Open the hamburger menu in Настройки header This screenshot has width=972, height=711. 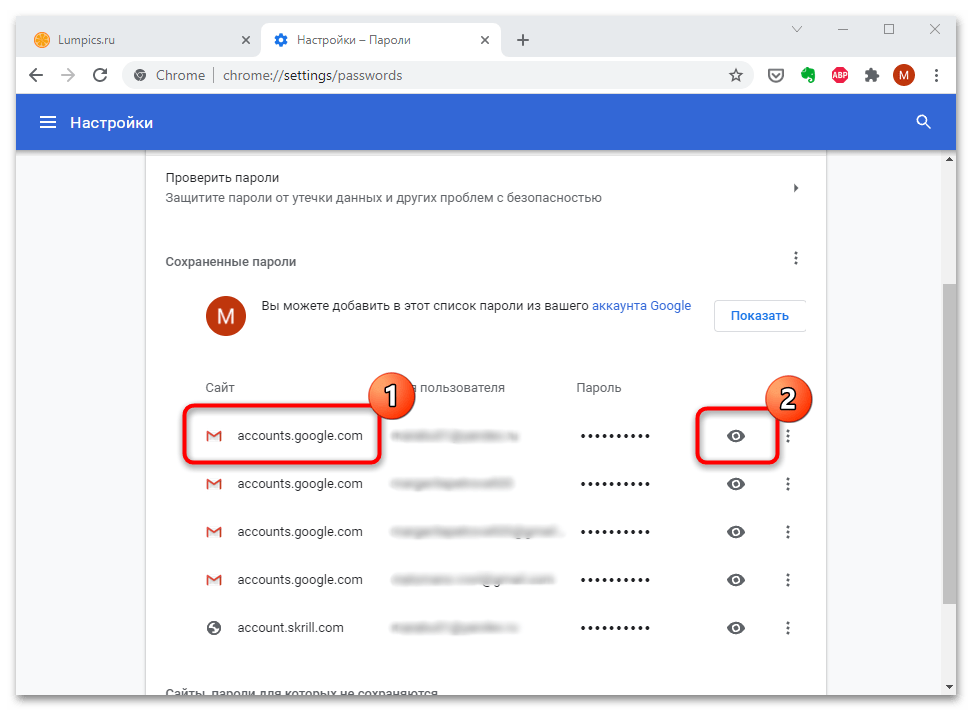click(x=47, y=122)
